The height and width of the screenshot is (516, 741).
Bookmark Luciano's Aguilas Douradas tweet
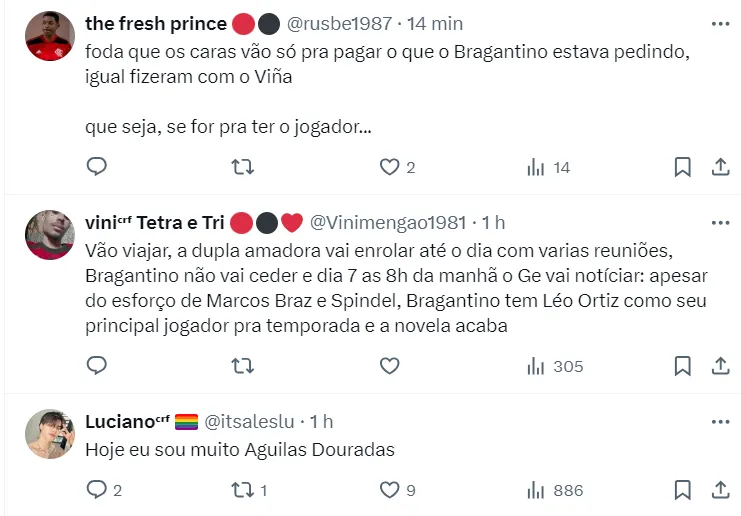click(682, 490)
